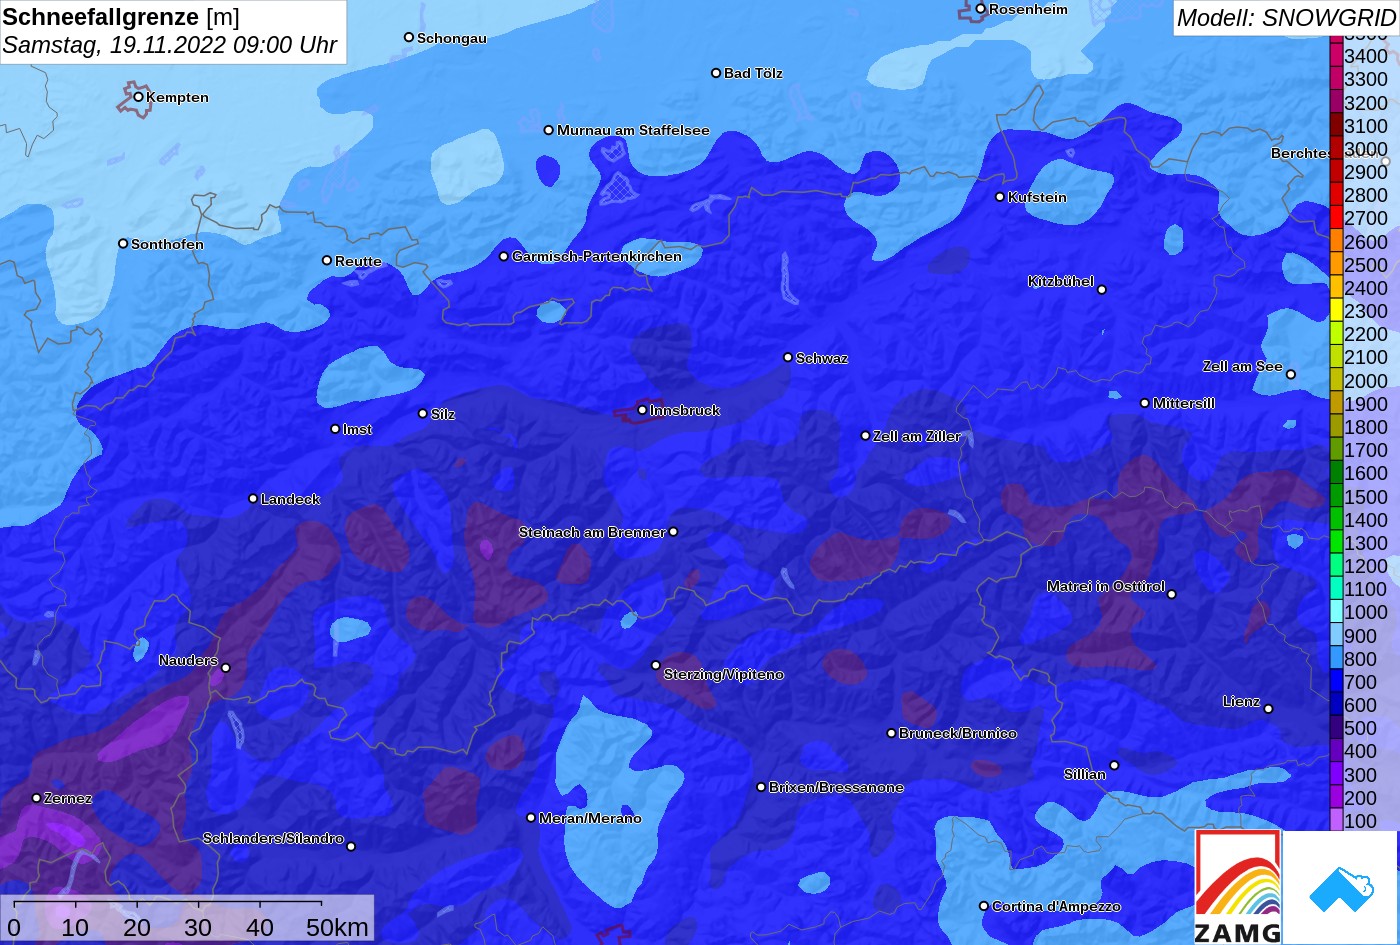Select the 'Brixen/Bressanone' label
Screen dimensions: 1400x945
pos(836,787)
